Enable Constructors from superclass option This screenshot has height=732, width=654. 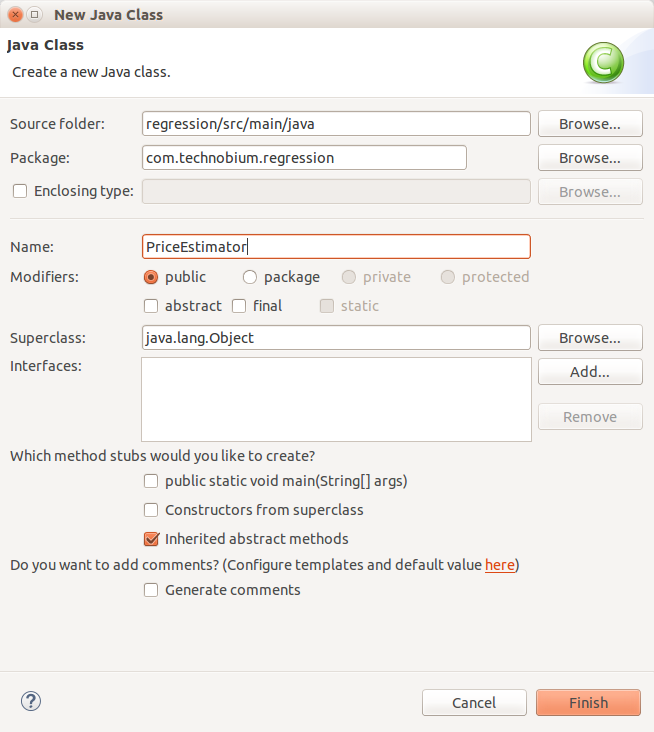pos(151,510)
